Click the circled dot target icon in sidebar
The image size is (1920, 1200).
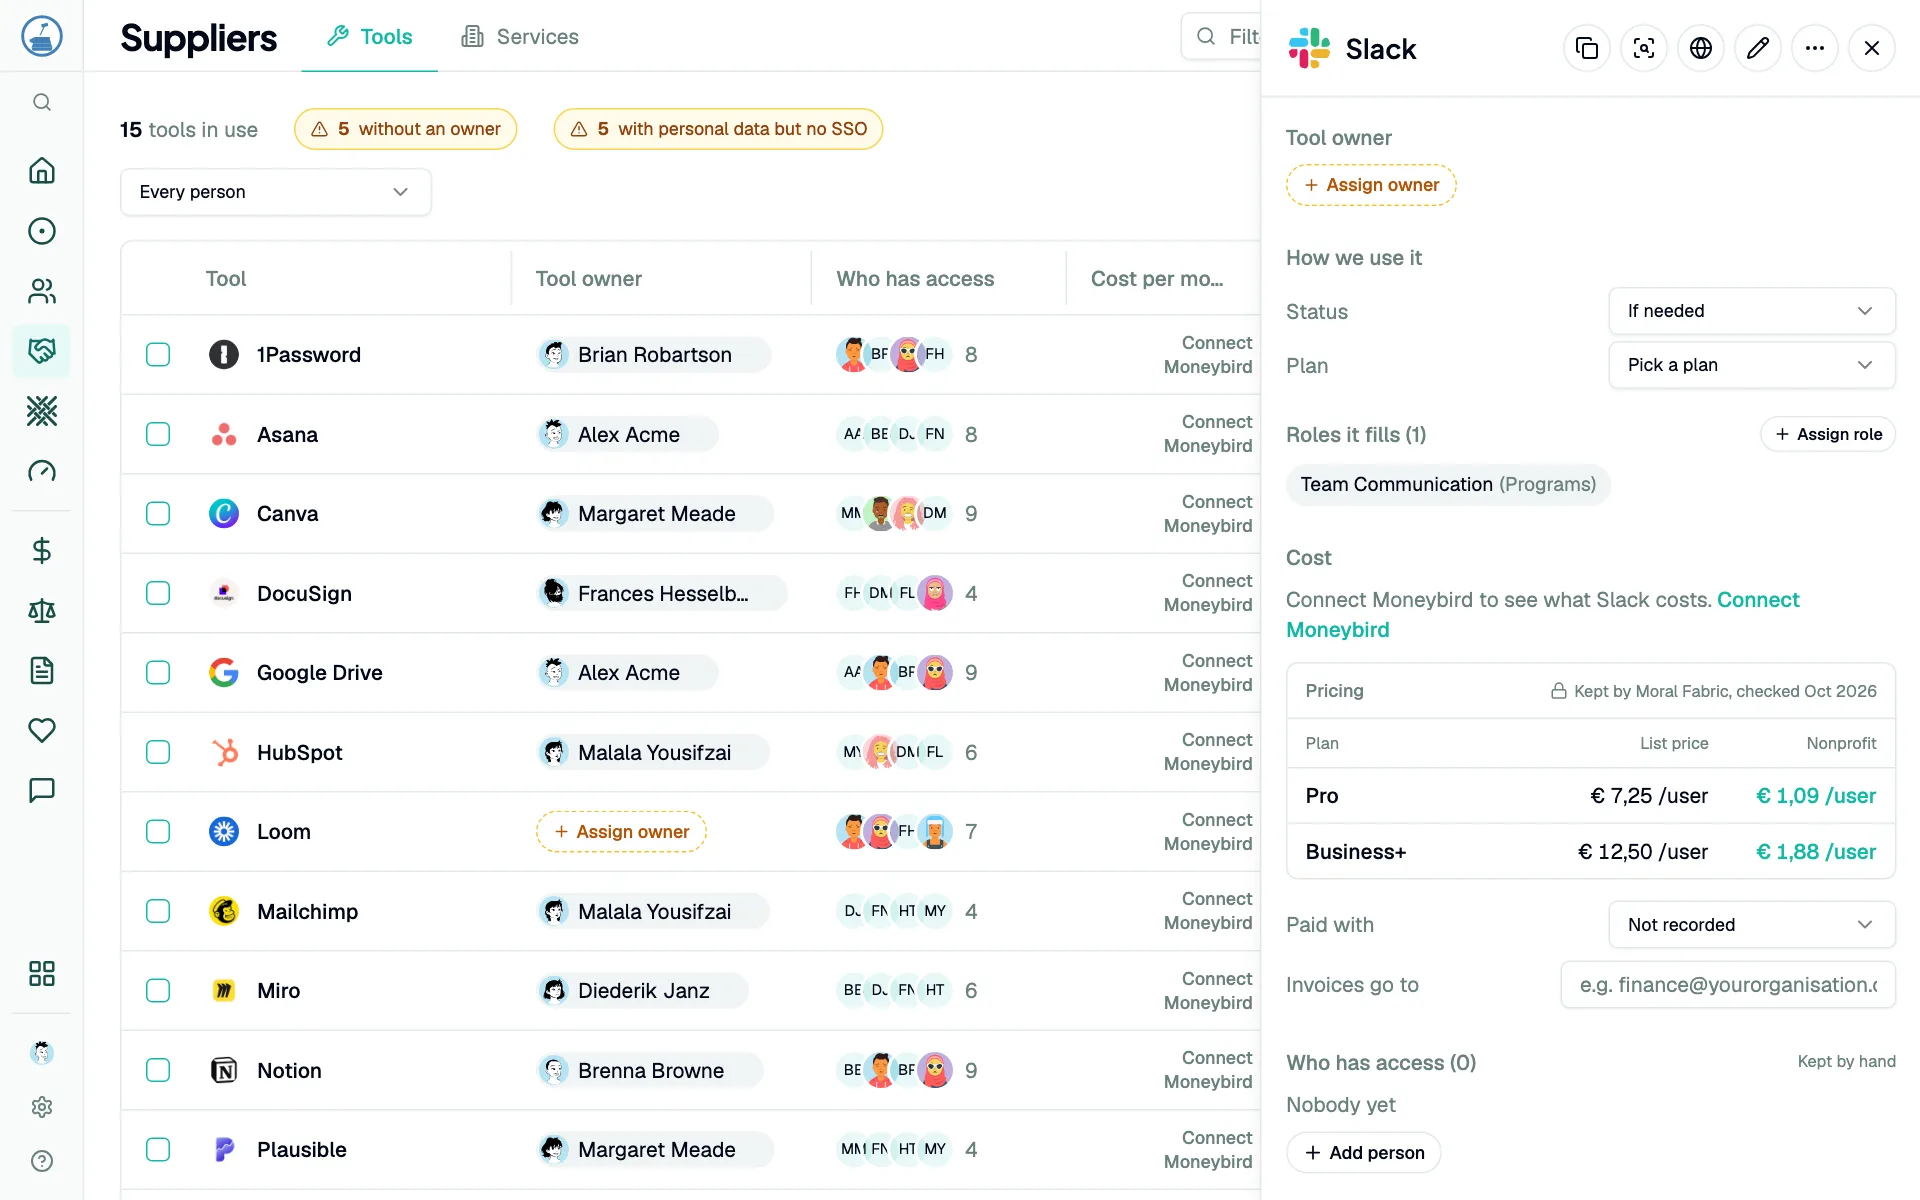pyautogui.click(x=41, y=231)
